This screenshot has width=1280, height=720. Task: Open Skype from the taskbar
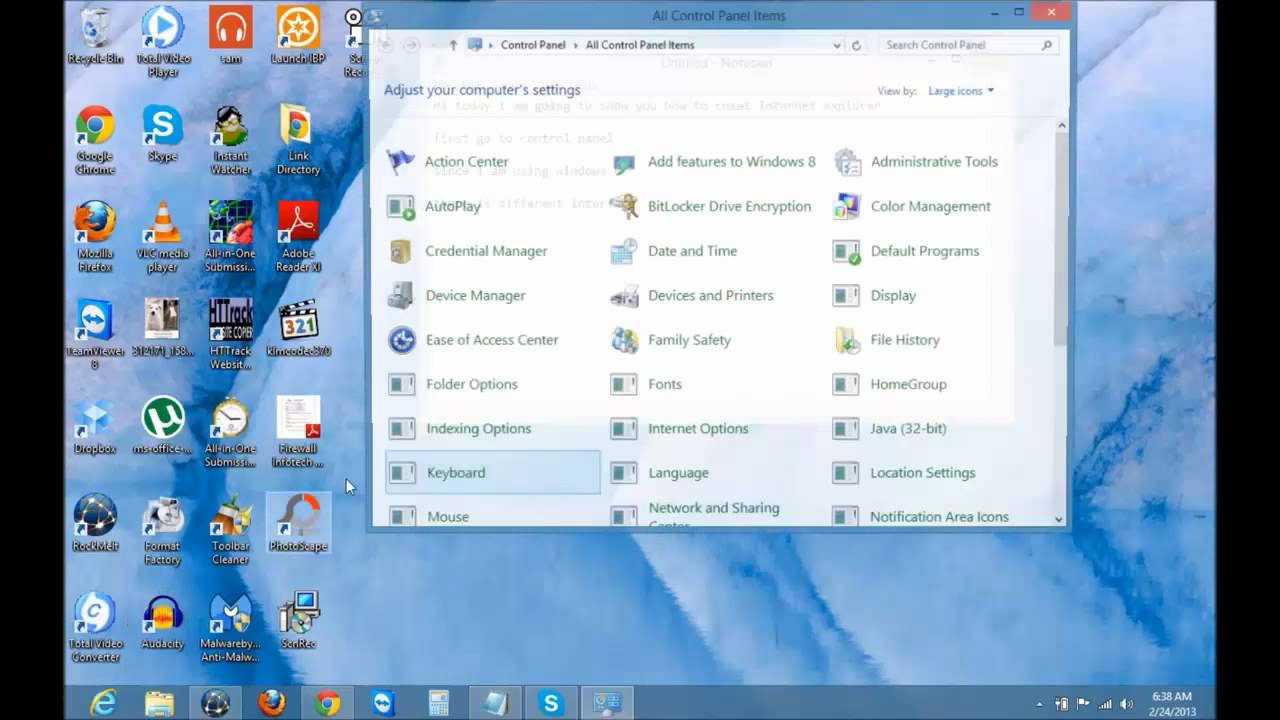click(551, 704)
